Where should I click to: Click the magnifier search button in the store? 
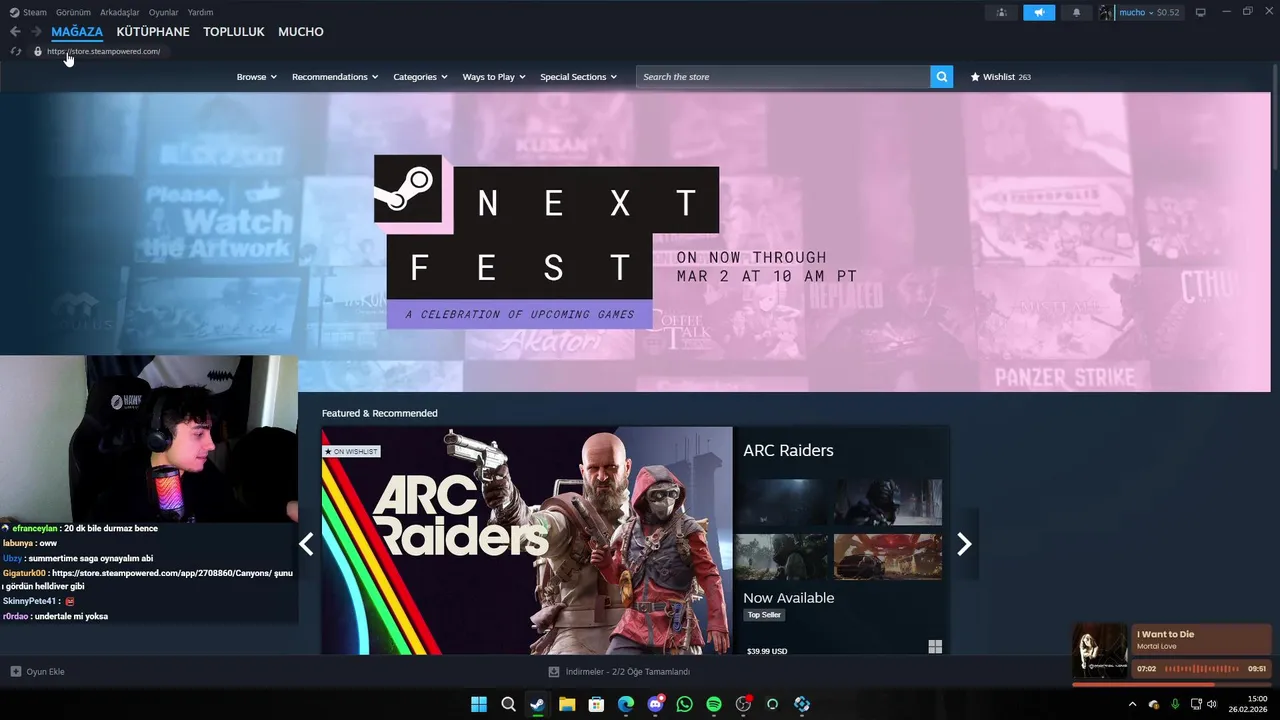pyautogui.click(x=941, y=77)
